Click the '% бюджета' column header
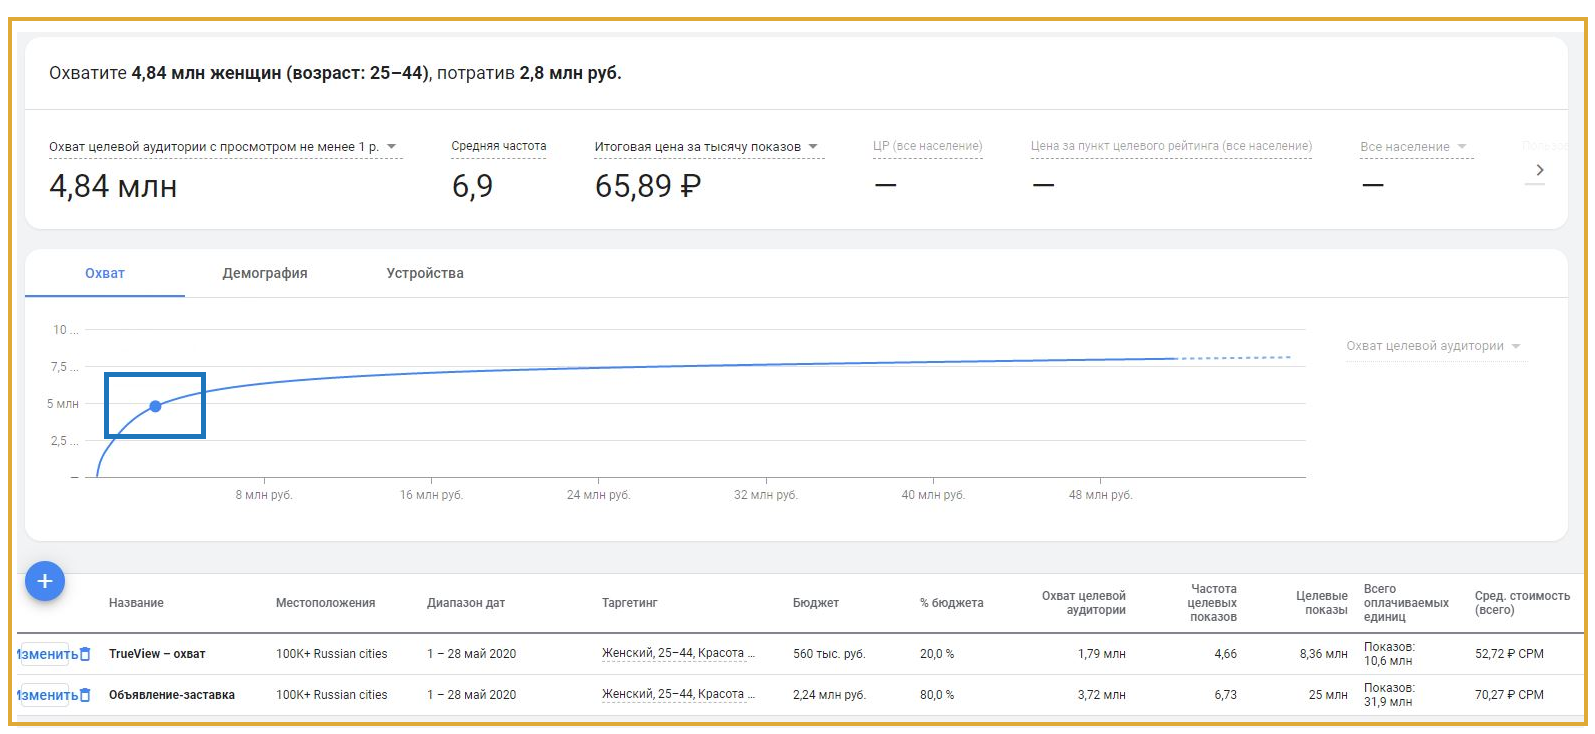This screenshot has height=734, width=1595. tap(952, 603)
